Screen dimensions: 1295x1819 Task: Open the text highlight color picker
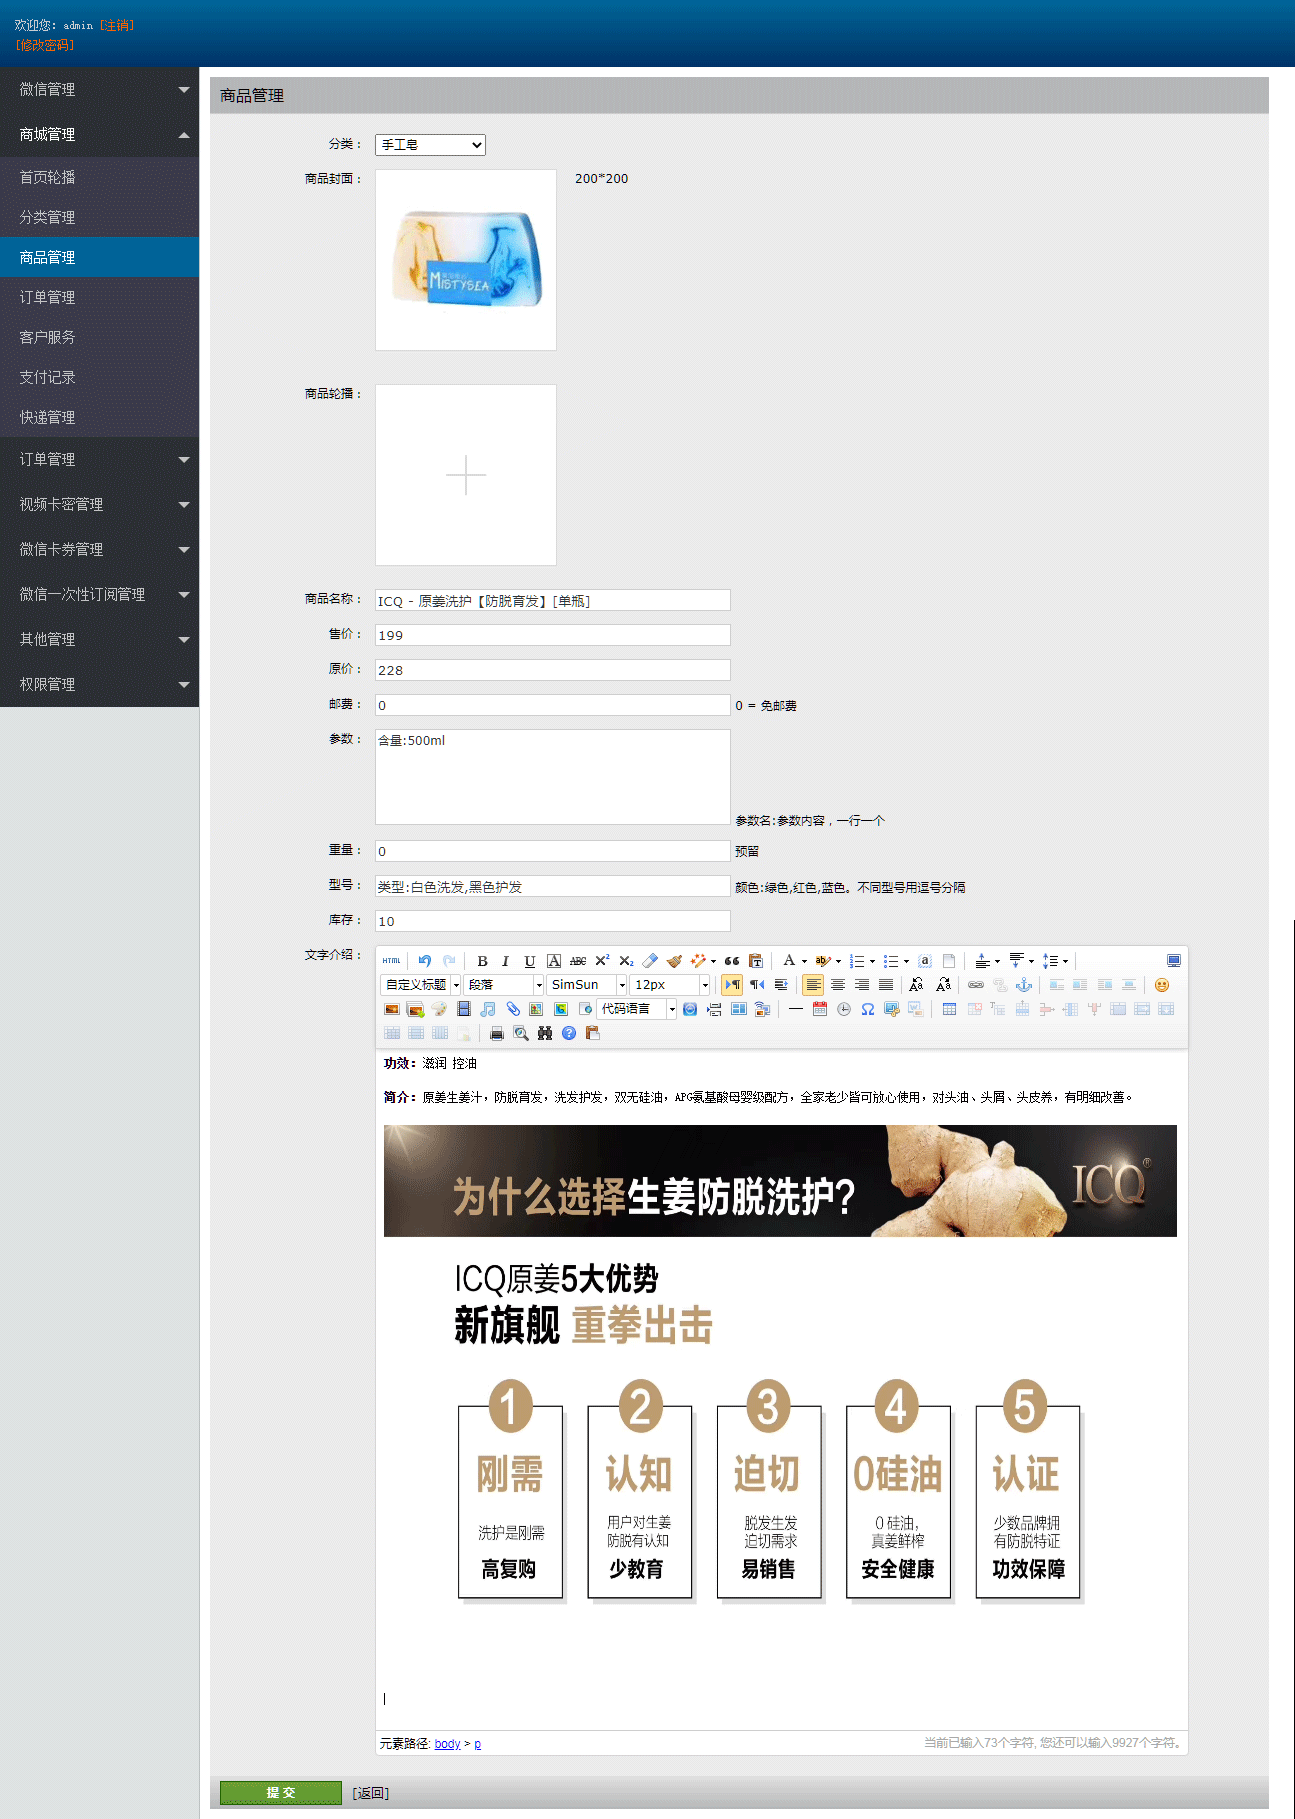pyautogui.click(x=822, y=961)
